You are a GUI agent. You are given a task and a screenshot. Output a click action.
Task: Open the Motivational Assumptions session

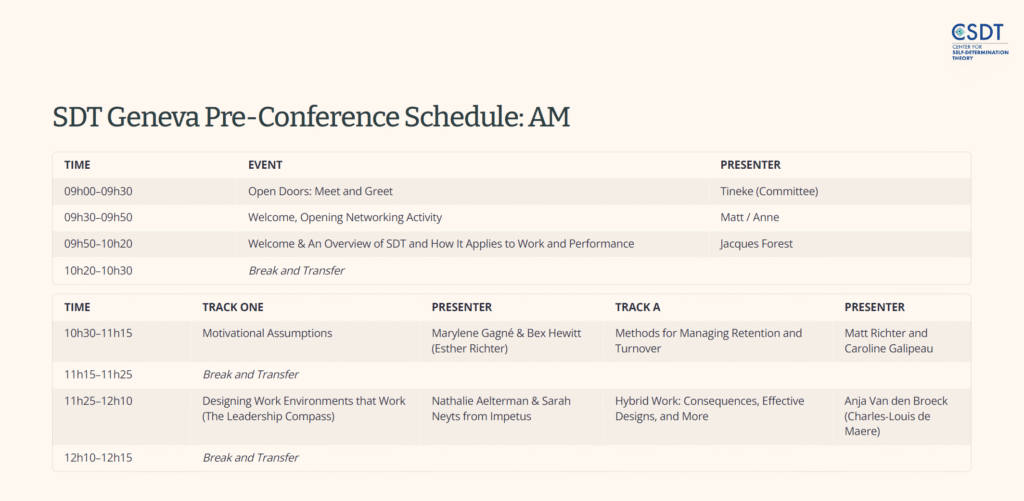point(267,333)
